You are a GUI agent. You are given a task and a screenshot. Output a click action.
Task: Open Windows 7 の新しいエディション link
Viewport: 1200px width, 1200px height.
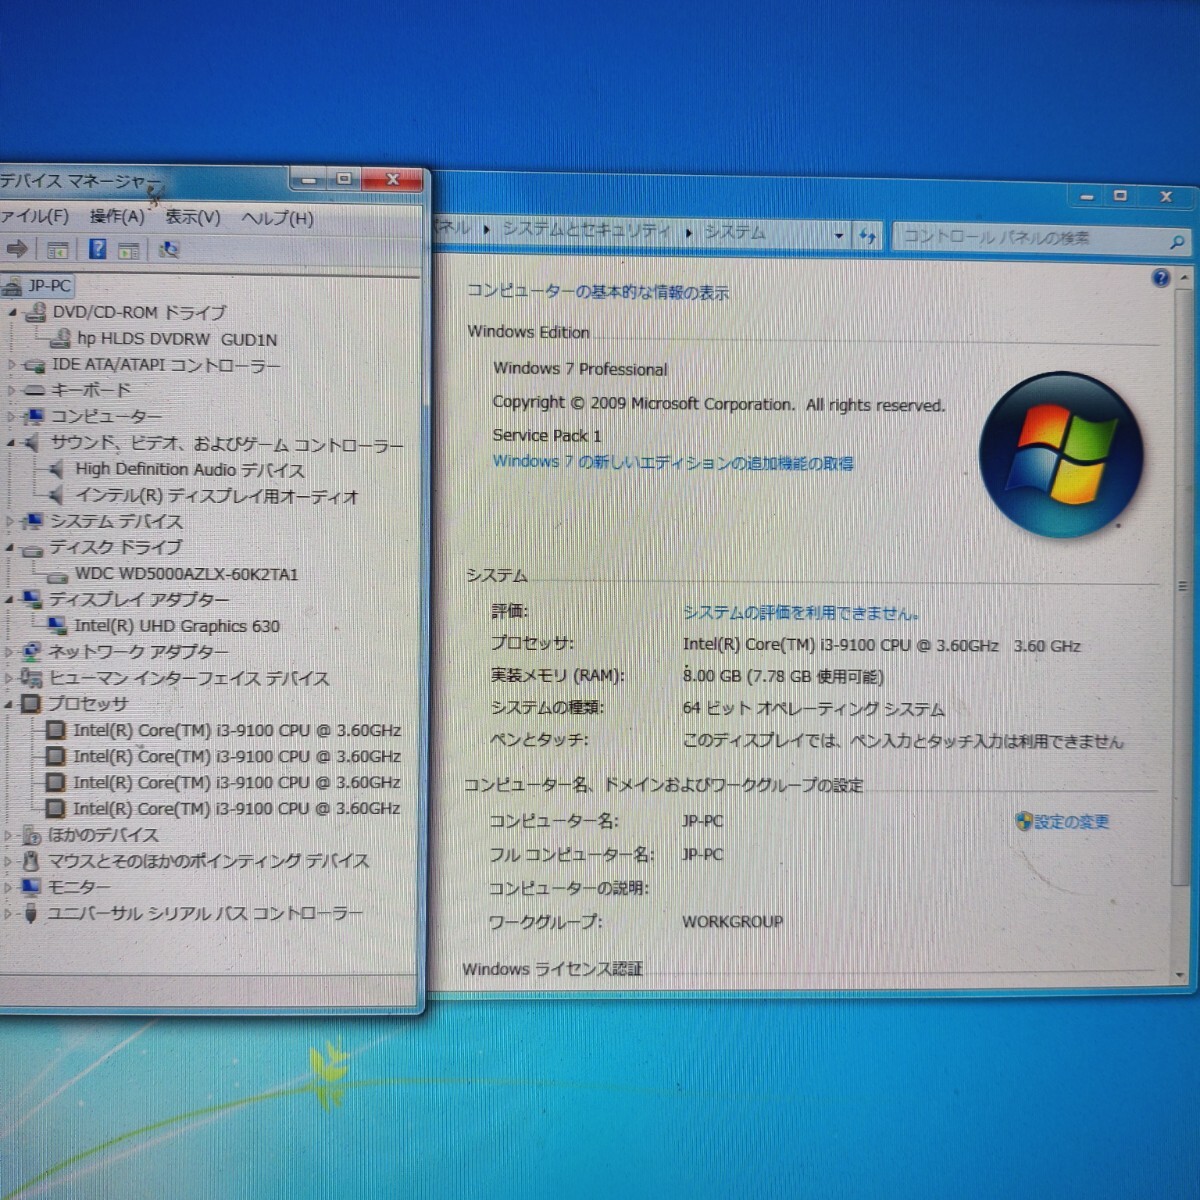[x=673, y=462]
